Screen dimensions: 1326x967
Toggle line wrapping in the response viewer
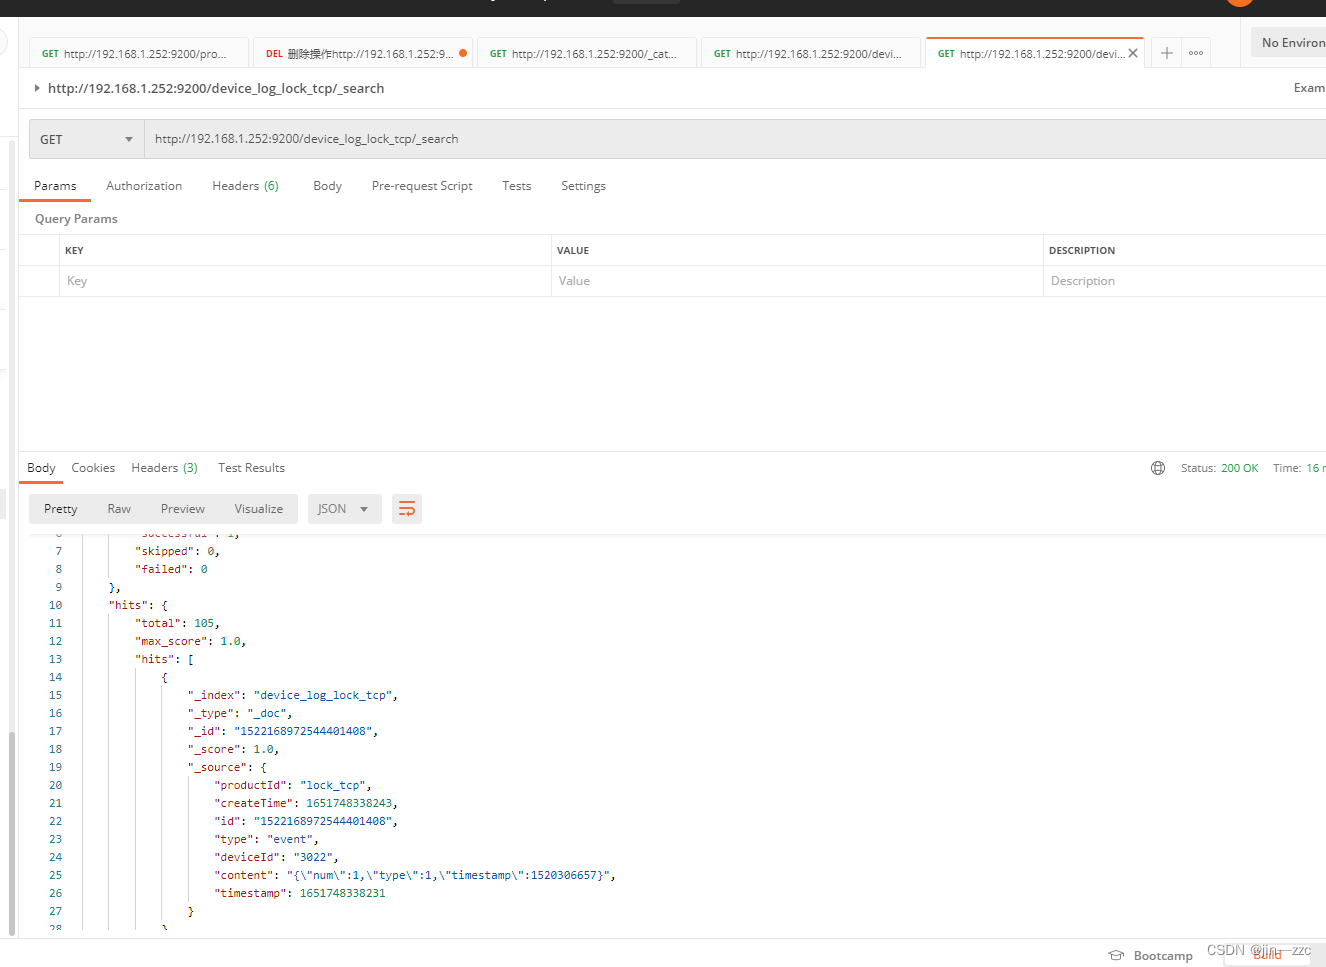click(x=407, y=509)
